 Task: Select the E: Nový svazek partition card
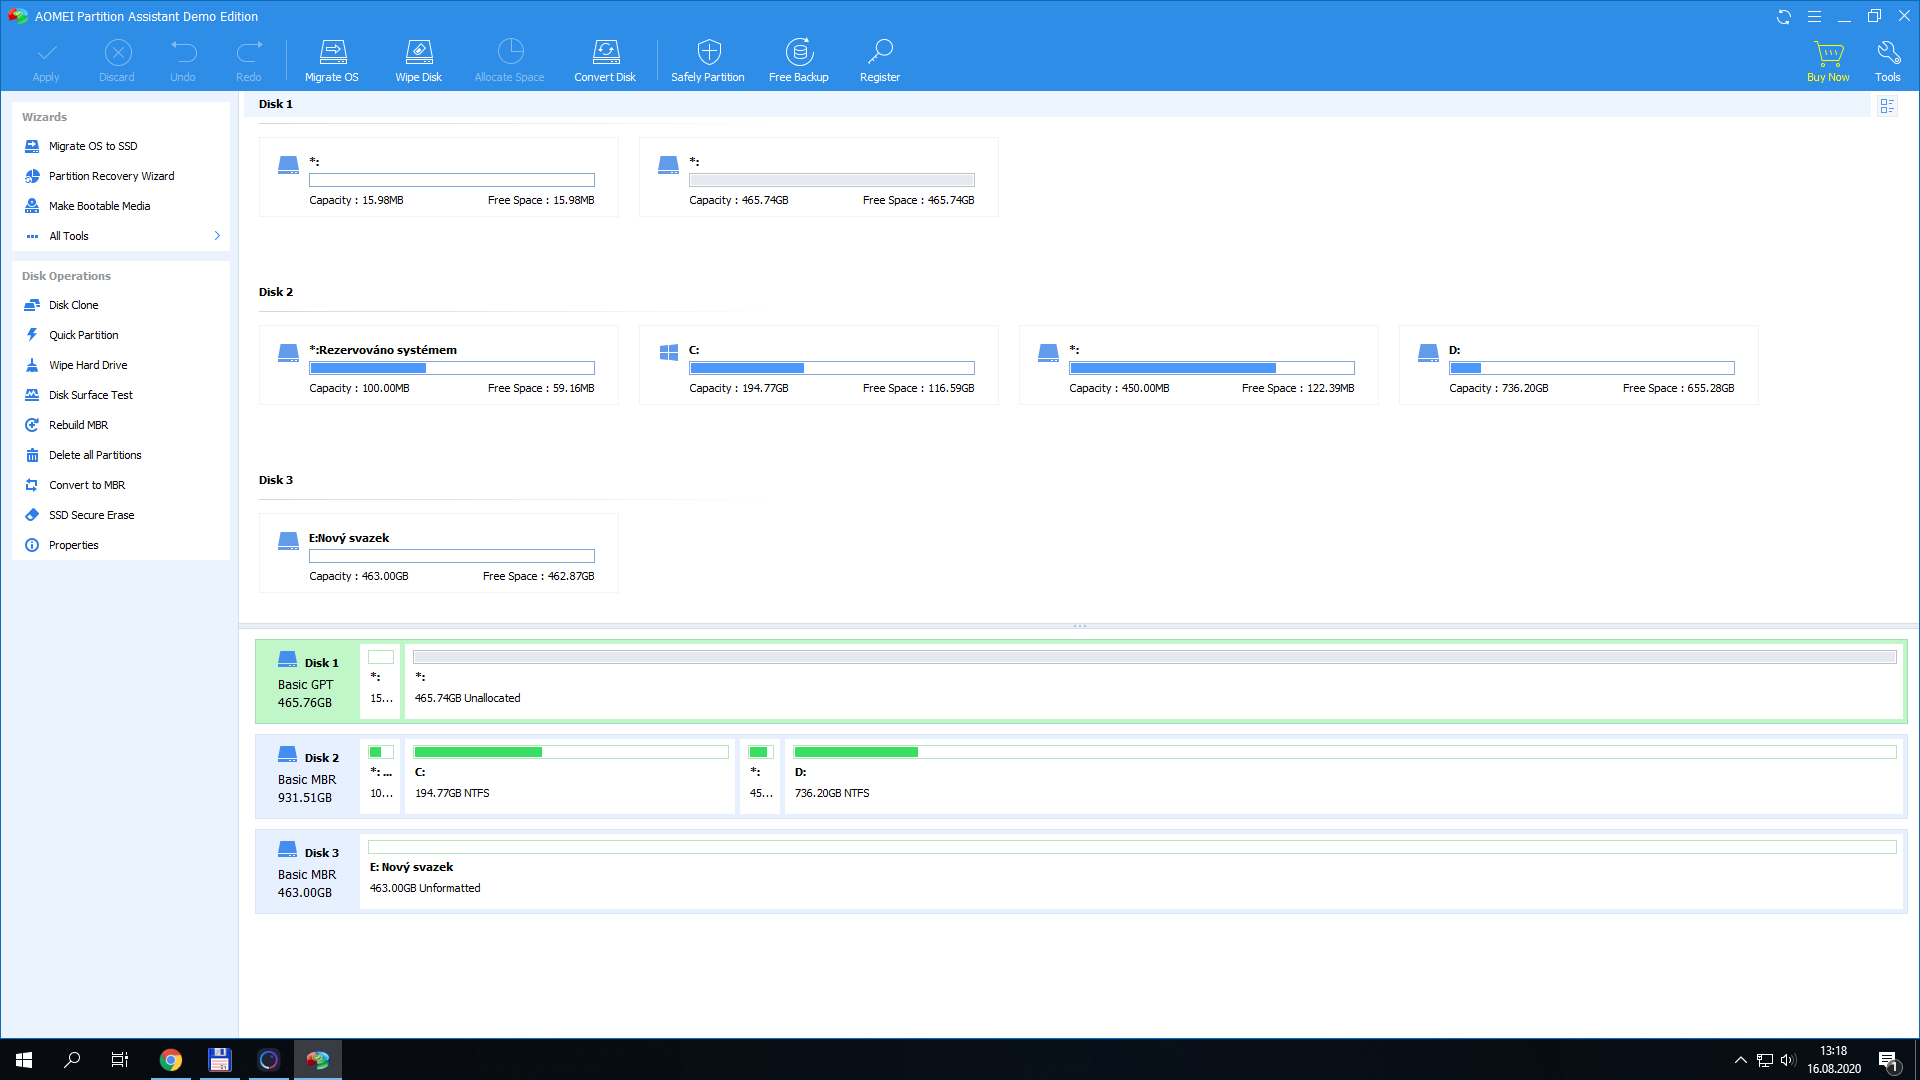(x=439, y=553)
